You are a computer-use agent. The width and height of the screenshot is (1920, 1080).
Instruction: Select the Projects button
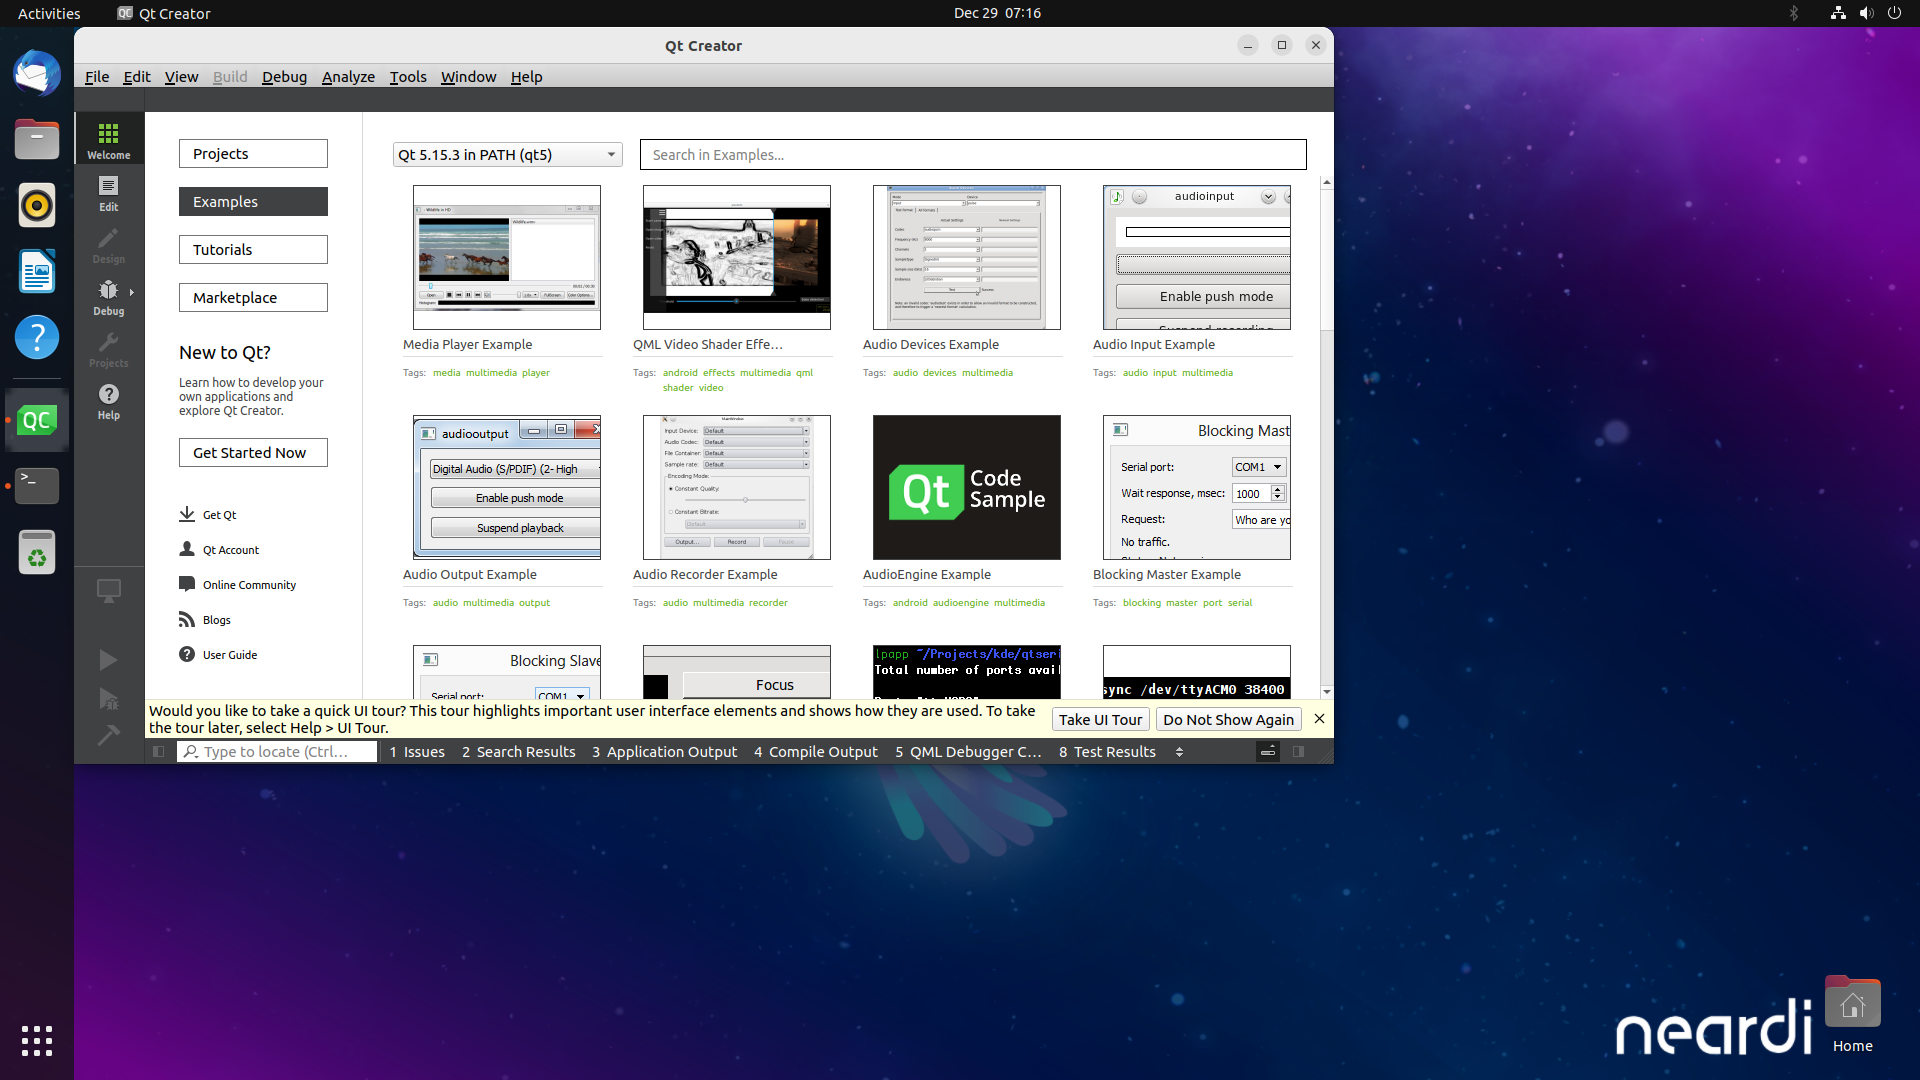(x=253, y=153)
